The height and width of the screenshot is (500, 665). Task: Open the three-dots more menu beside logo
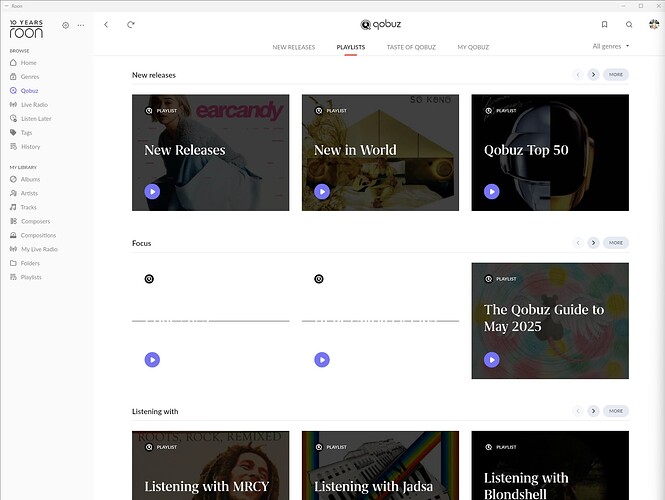[x=81, y=25]
